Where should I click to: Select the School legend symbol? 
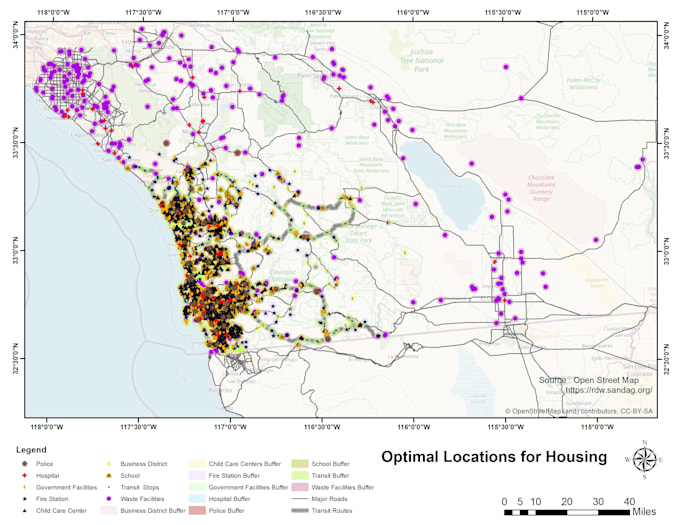[109, 476]
